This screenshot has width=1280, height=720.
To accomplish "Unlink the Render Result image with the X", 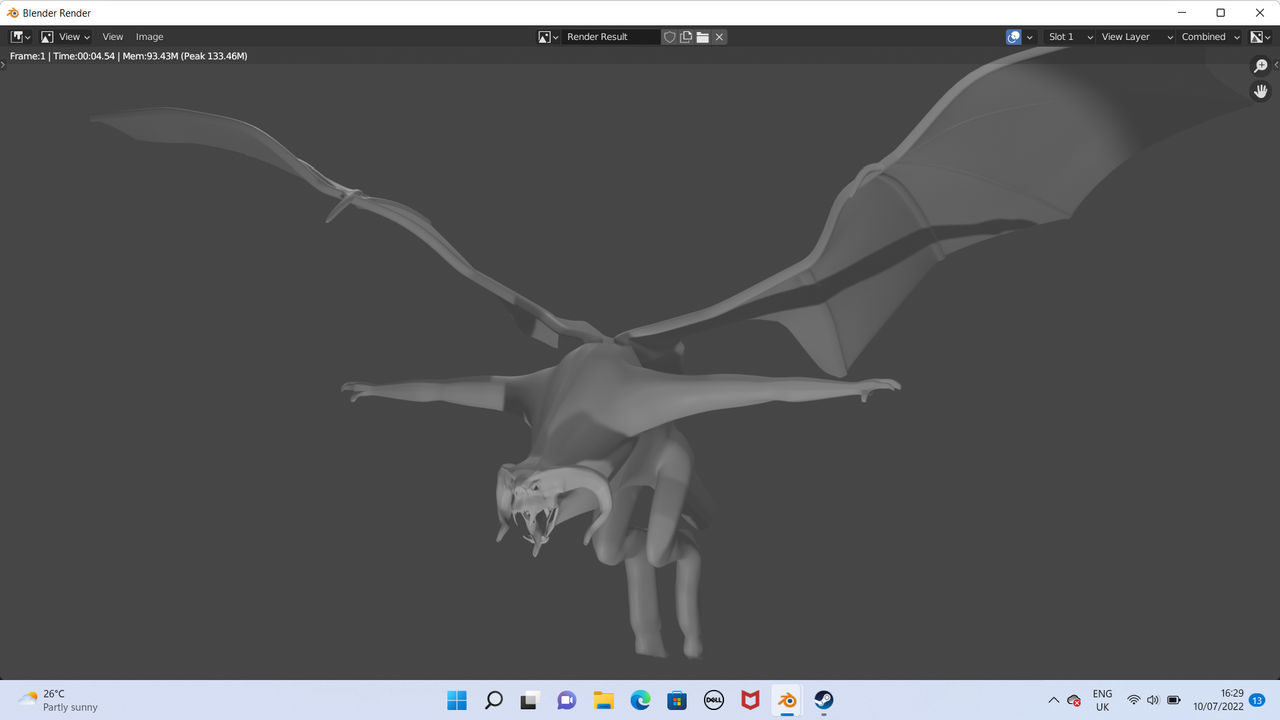I will coord(719,37).
